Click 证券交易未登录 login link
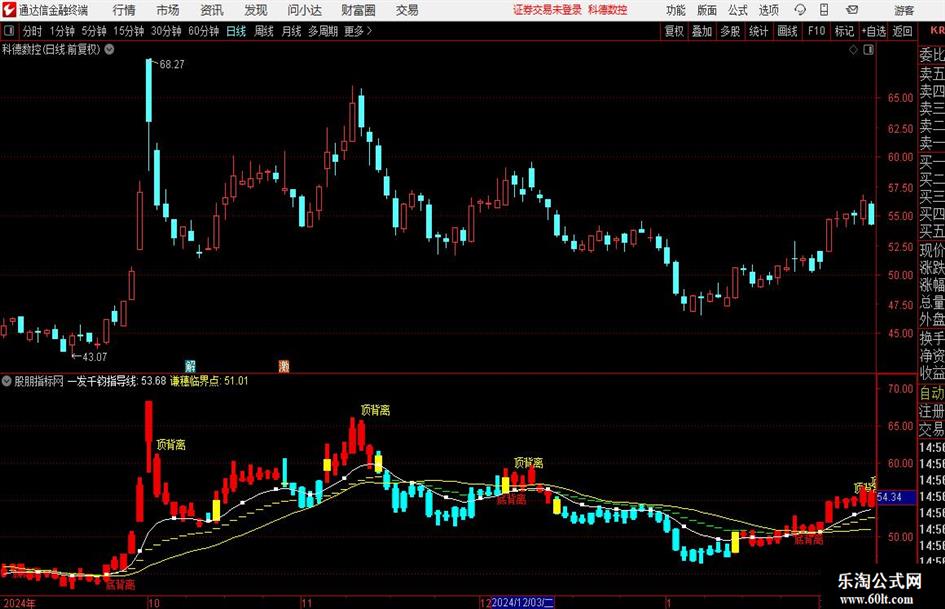The image size is (945, 609). (547, 10)
